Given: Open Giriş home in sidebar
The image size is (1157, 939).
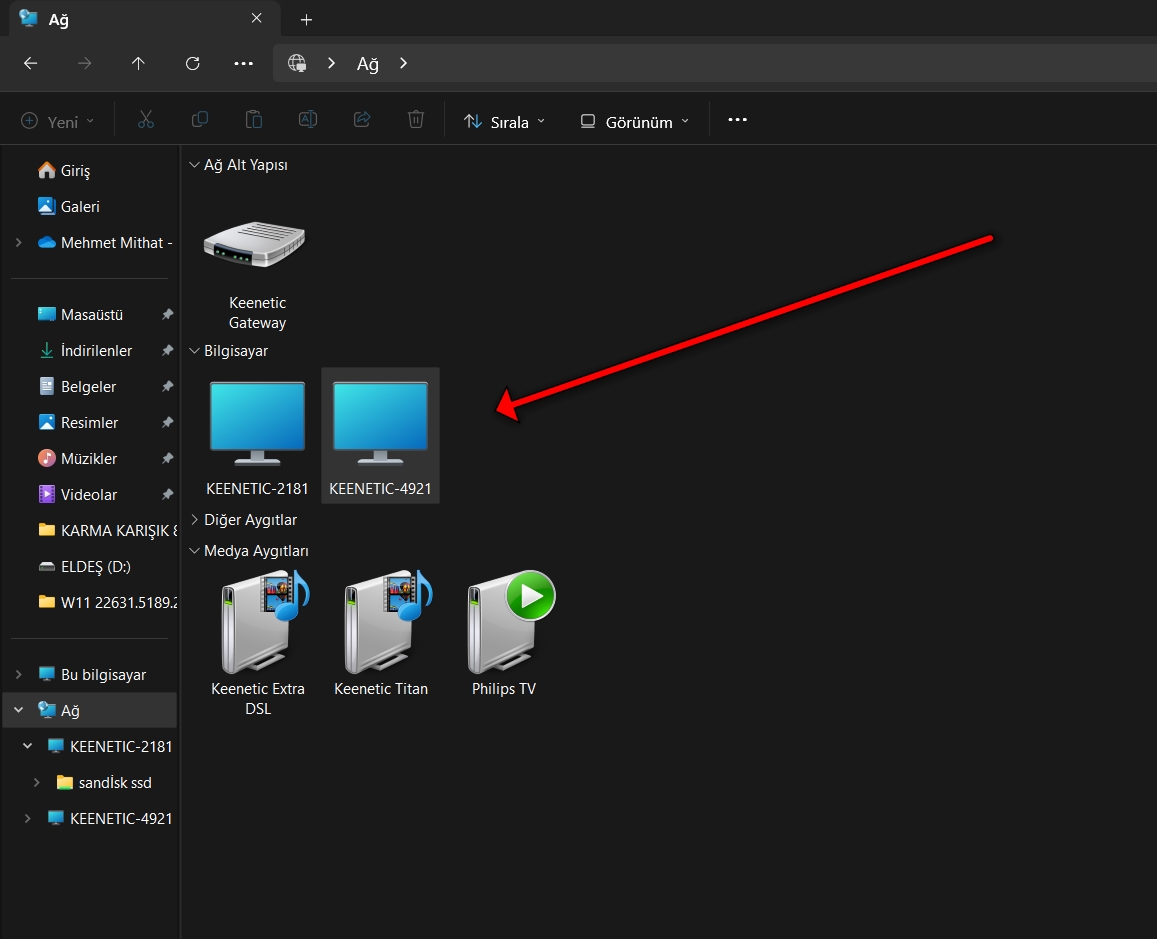Looking at the screenshot, I should tap(64, 170).
